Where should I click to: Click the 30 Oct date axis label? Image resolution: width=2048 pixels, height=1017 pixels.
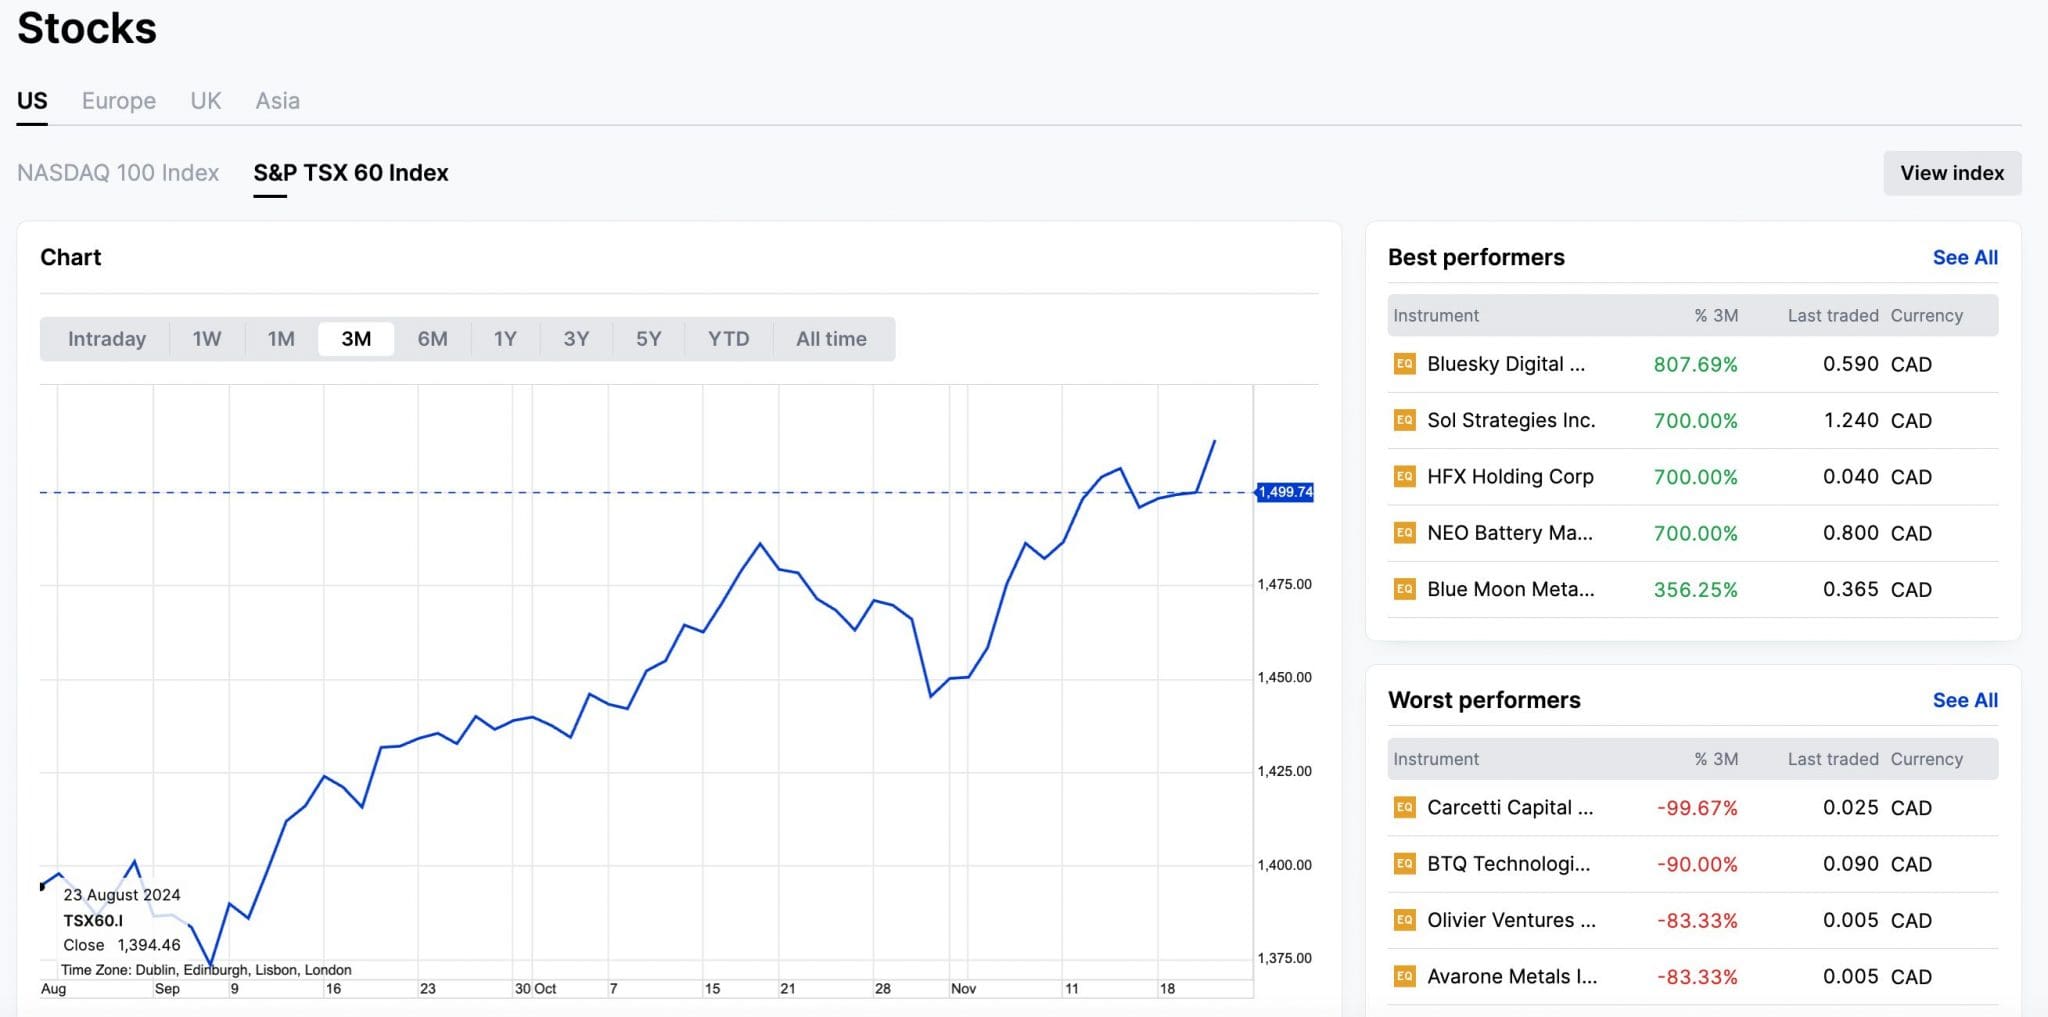[535, 988]
